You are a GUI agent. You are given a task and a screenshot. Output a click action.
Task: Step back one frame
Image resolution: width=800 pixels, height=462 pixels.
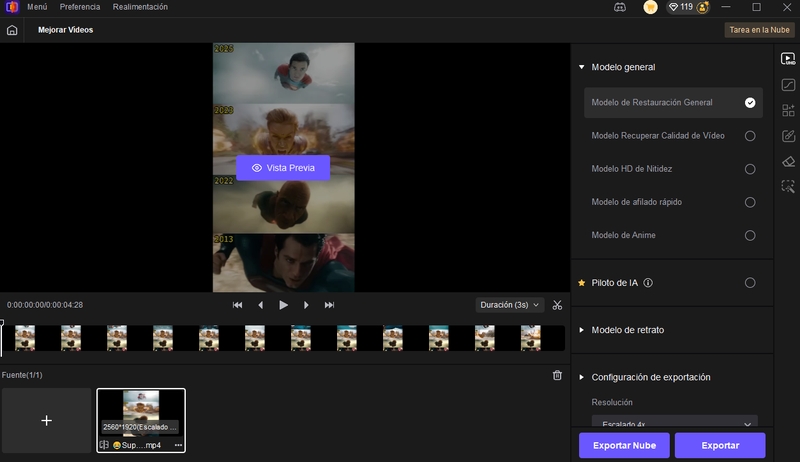[261, 305]
